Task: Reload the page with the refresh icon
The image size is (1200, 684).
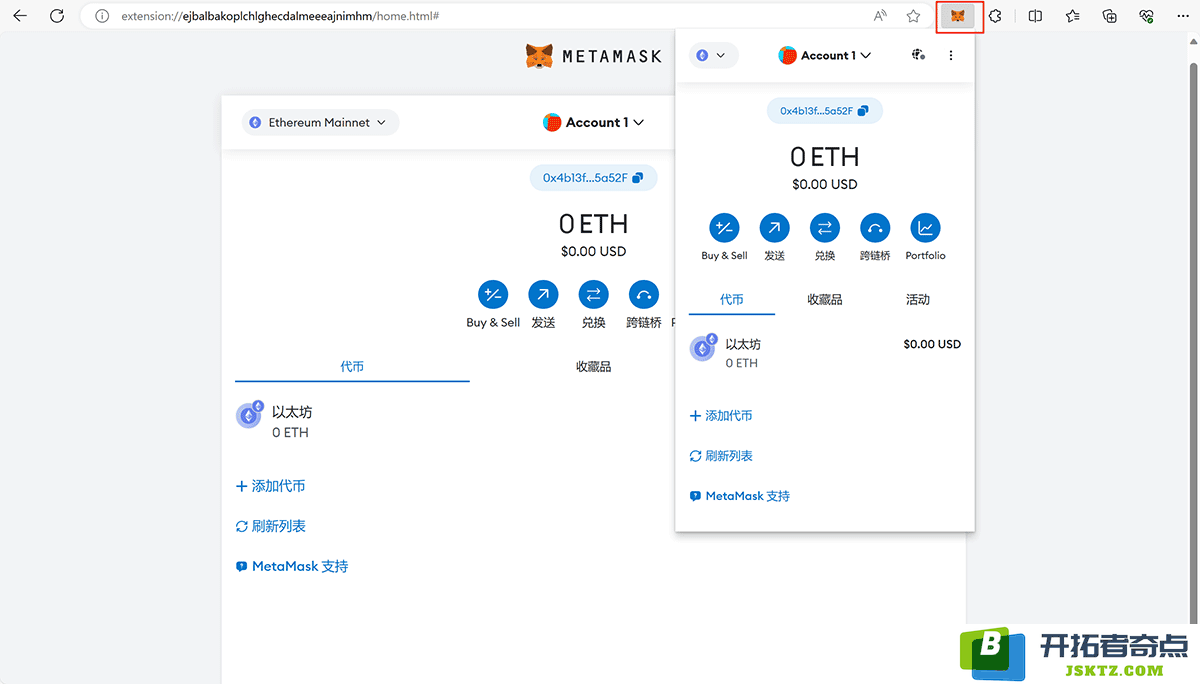Action: 57,16
